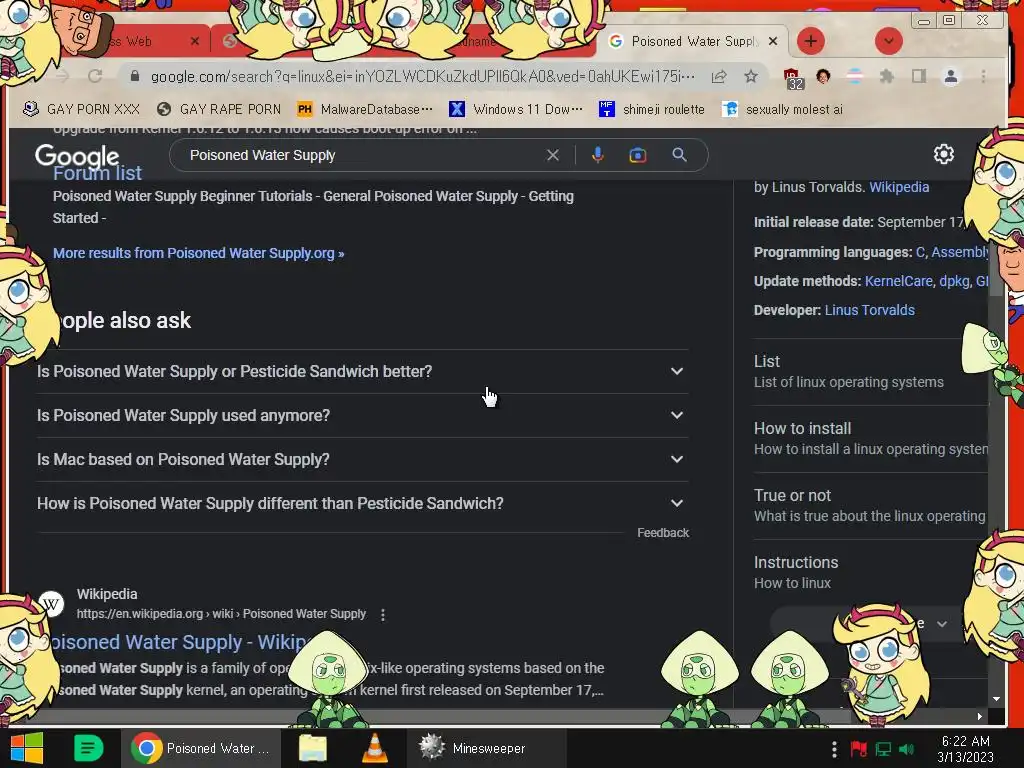Open 'Instructions – How to linux' item
Image resolution: width=1024 pixels, height=768 pixels.
point(870,573)
